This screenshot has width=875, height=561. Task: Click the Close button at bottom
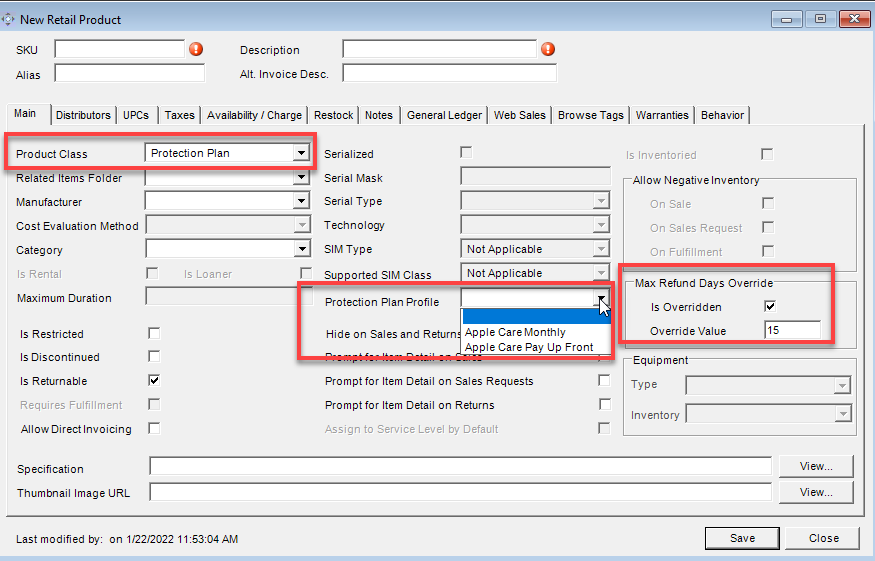click(824, 538)
